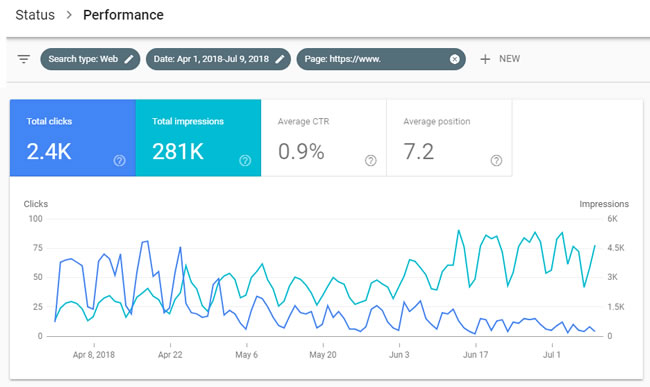Edit the Date range pencil icon

(x=280, y=59)
